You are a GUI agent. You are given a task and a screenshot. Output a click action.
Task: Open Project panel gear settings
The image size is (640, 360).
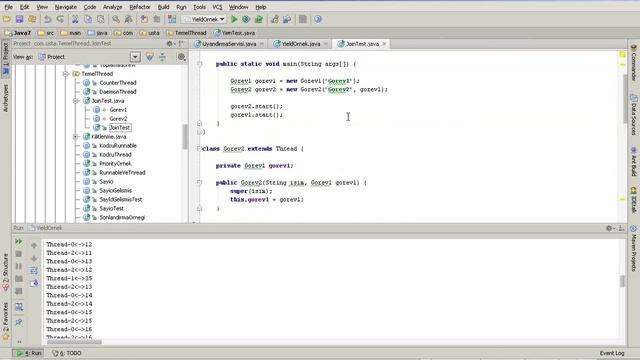tap(170, 44)
